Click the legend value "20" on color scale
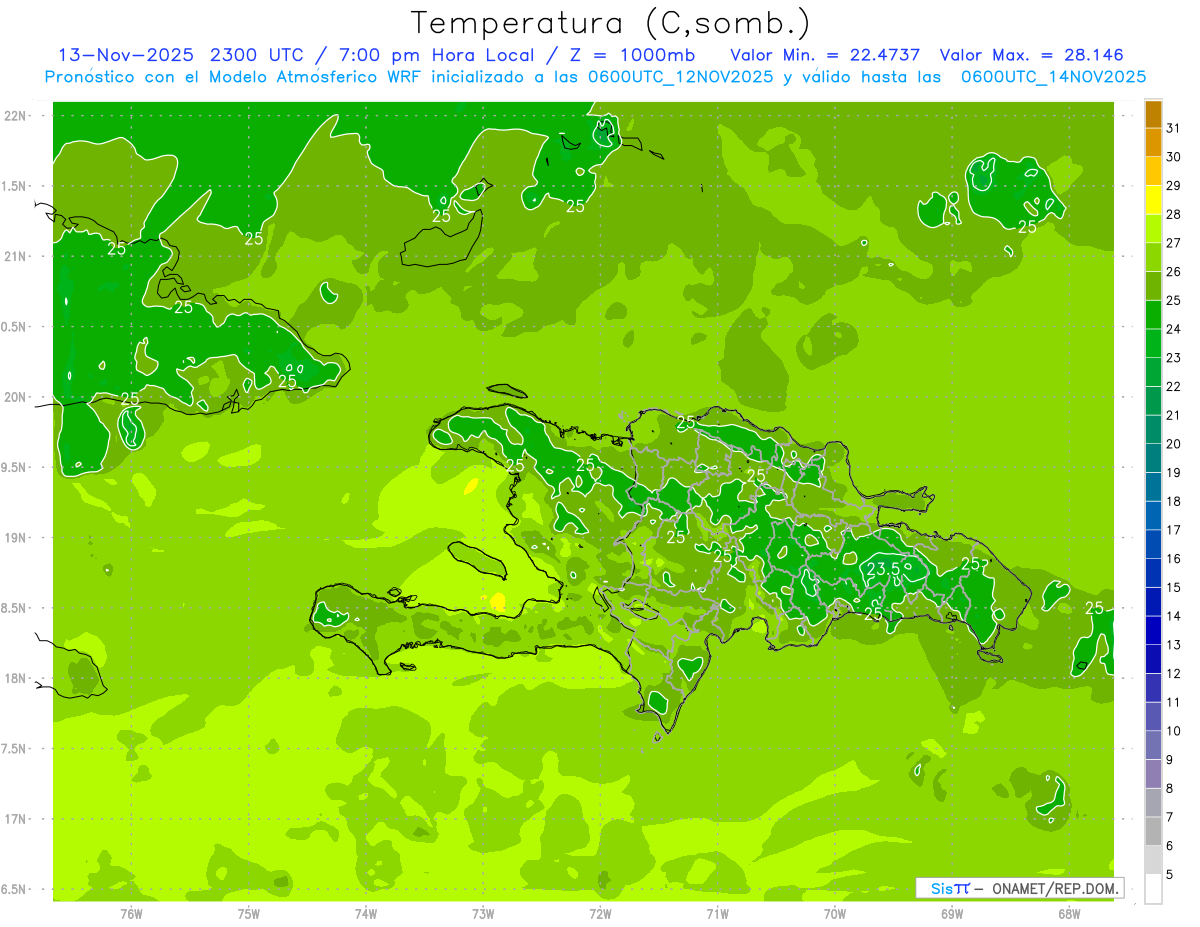 point(1174,444)
